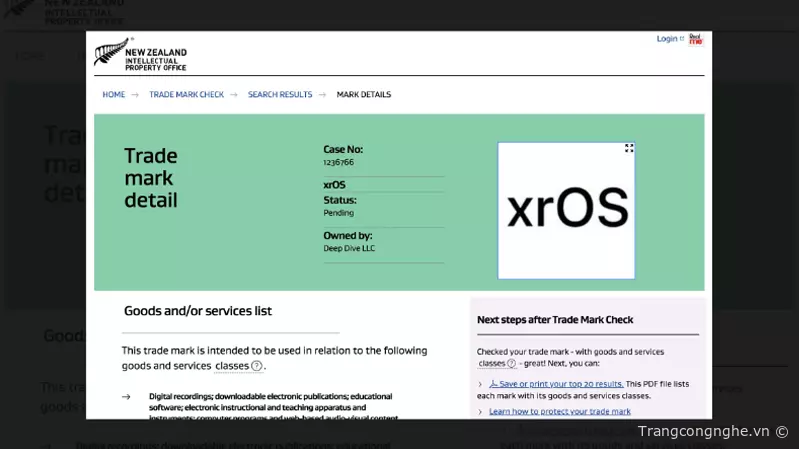This screenshot has width=799, height=449.
Task: Click the Deep Dive LLC owner name
Action: 349,248
